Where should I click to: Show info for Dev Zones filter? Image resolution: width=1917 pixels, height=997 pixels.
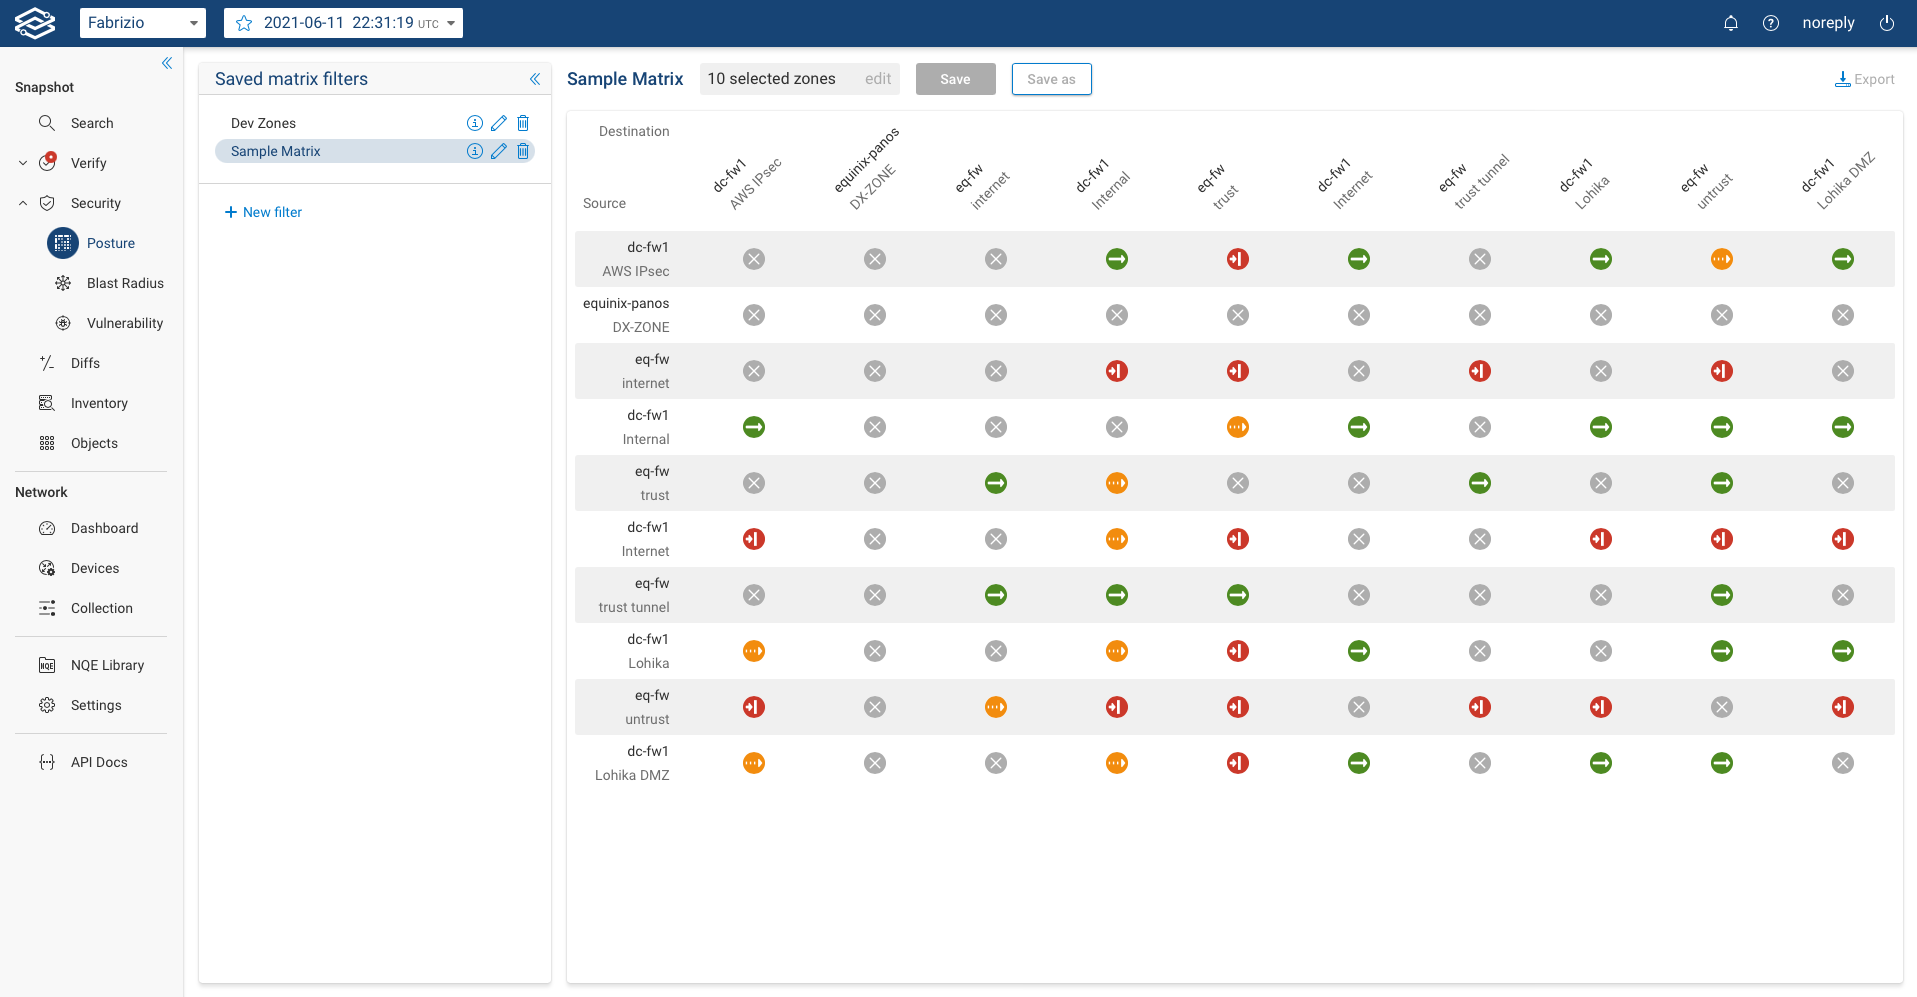475,123
